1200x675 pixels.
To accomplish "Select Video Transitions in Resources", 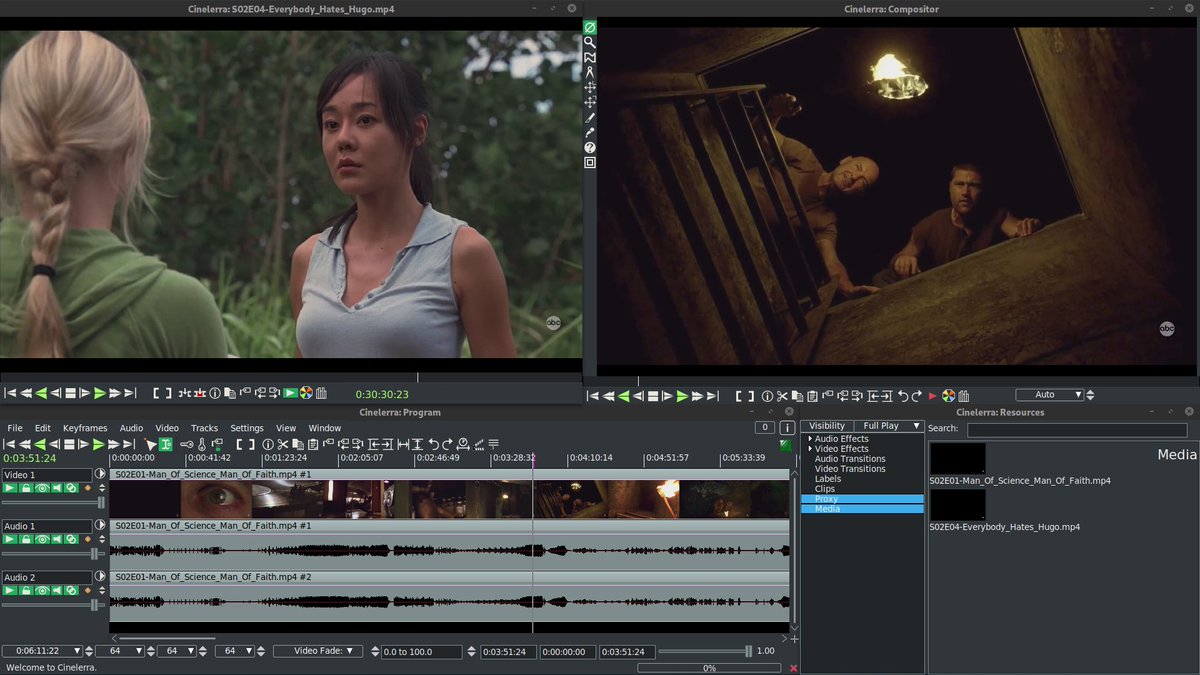I will point(850,469).
